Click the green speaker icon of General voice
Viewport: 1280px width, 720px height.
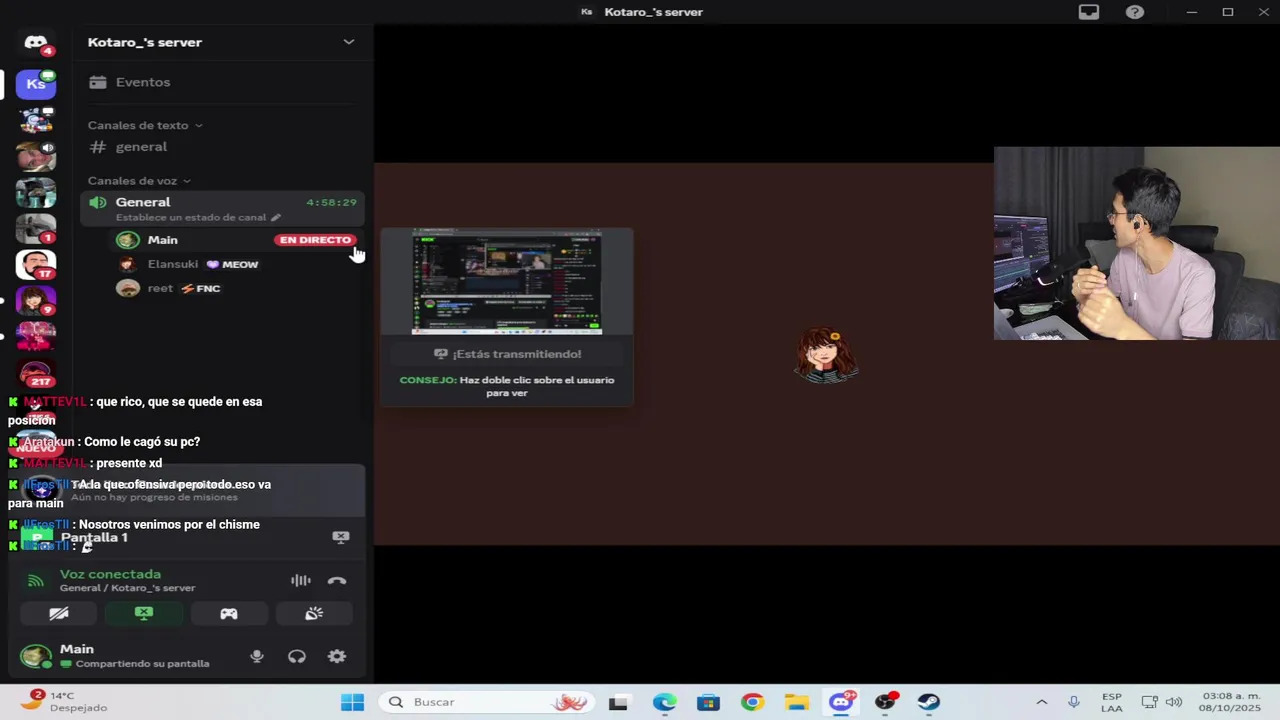coord(97,202)
